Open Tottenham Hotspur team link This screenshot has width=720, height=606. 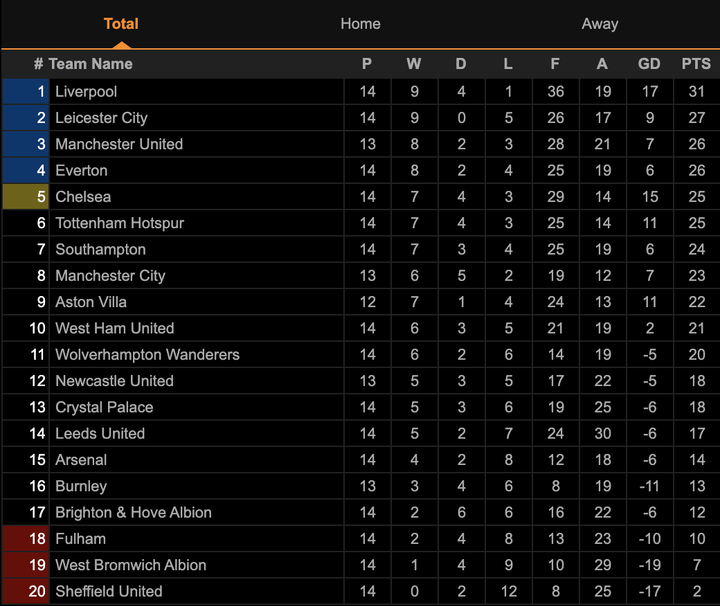click(x=119, y=223)
